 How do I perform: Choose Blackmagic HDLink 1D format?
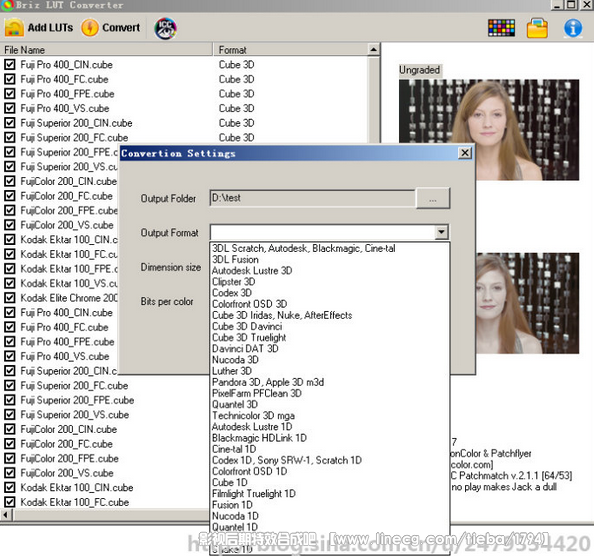point(259,438)
